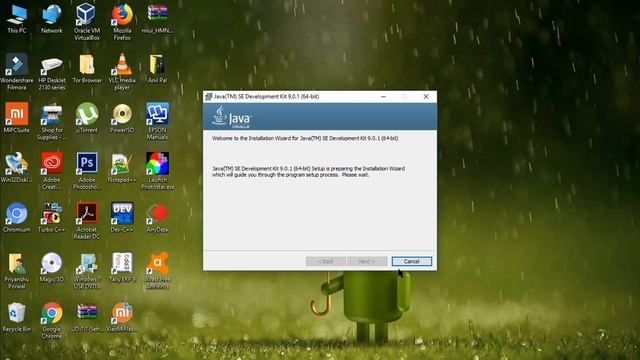Launch Dev-C++ shortcut
640x360 pixels.
(122, 218)
